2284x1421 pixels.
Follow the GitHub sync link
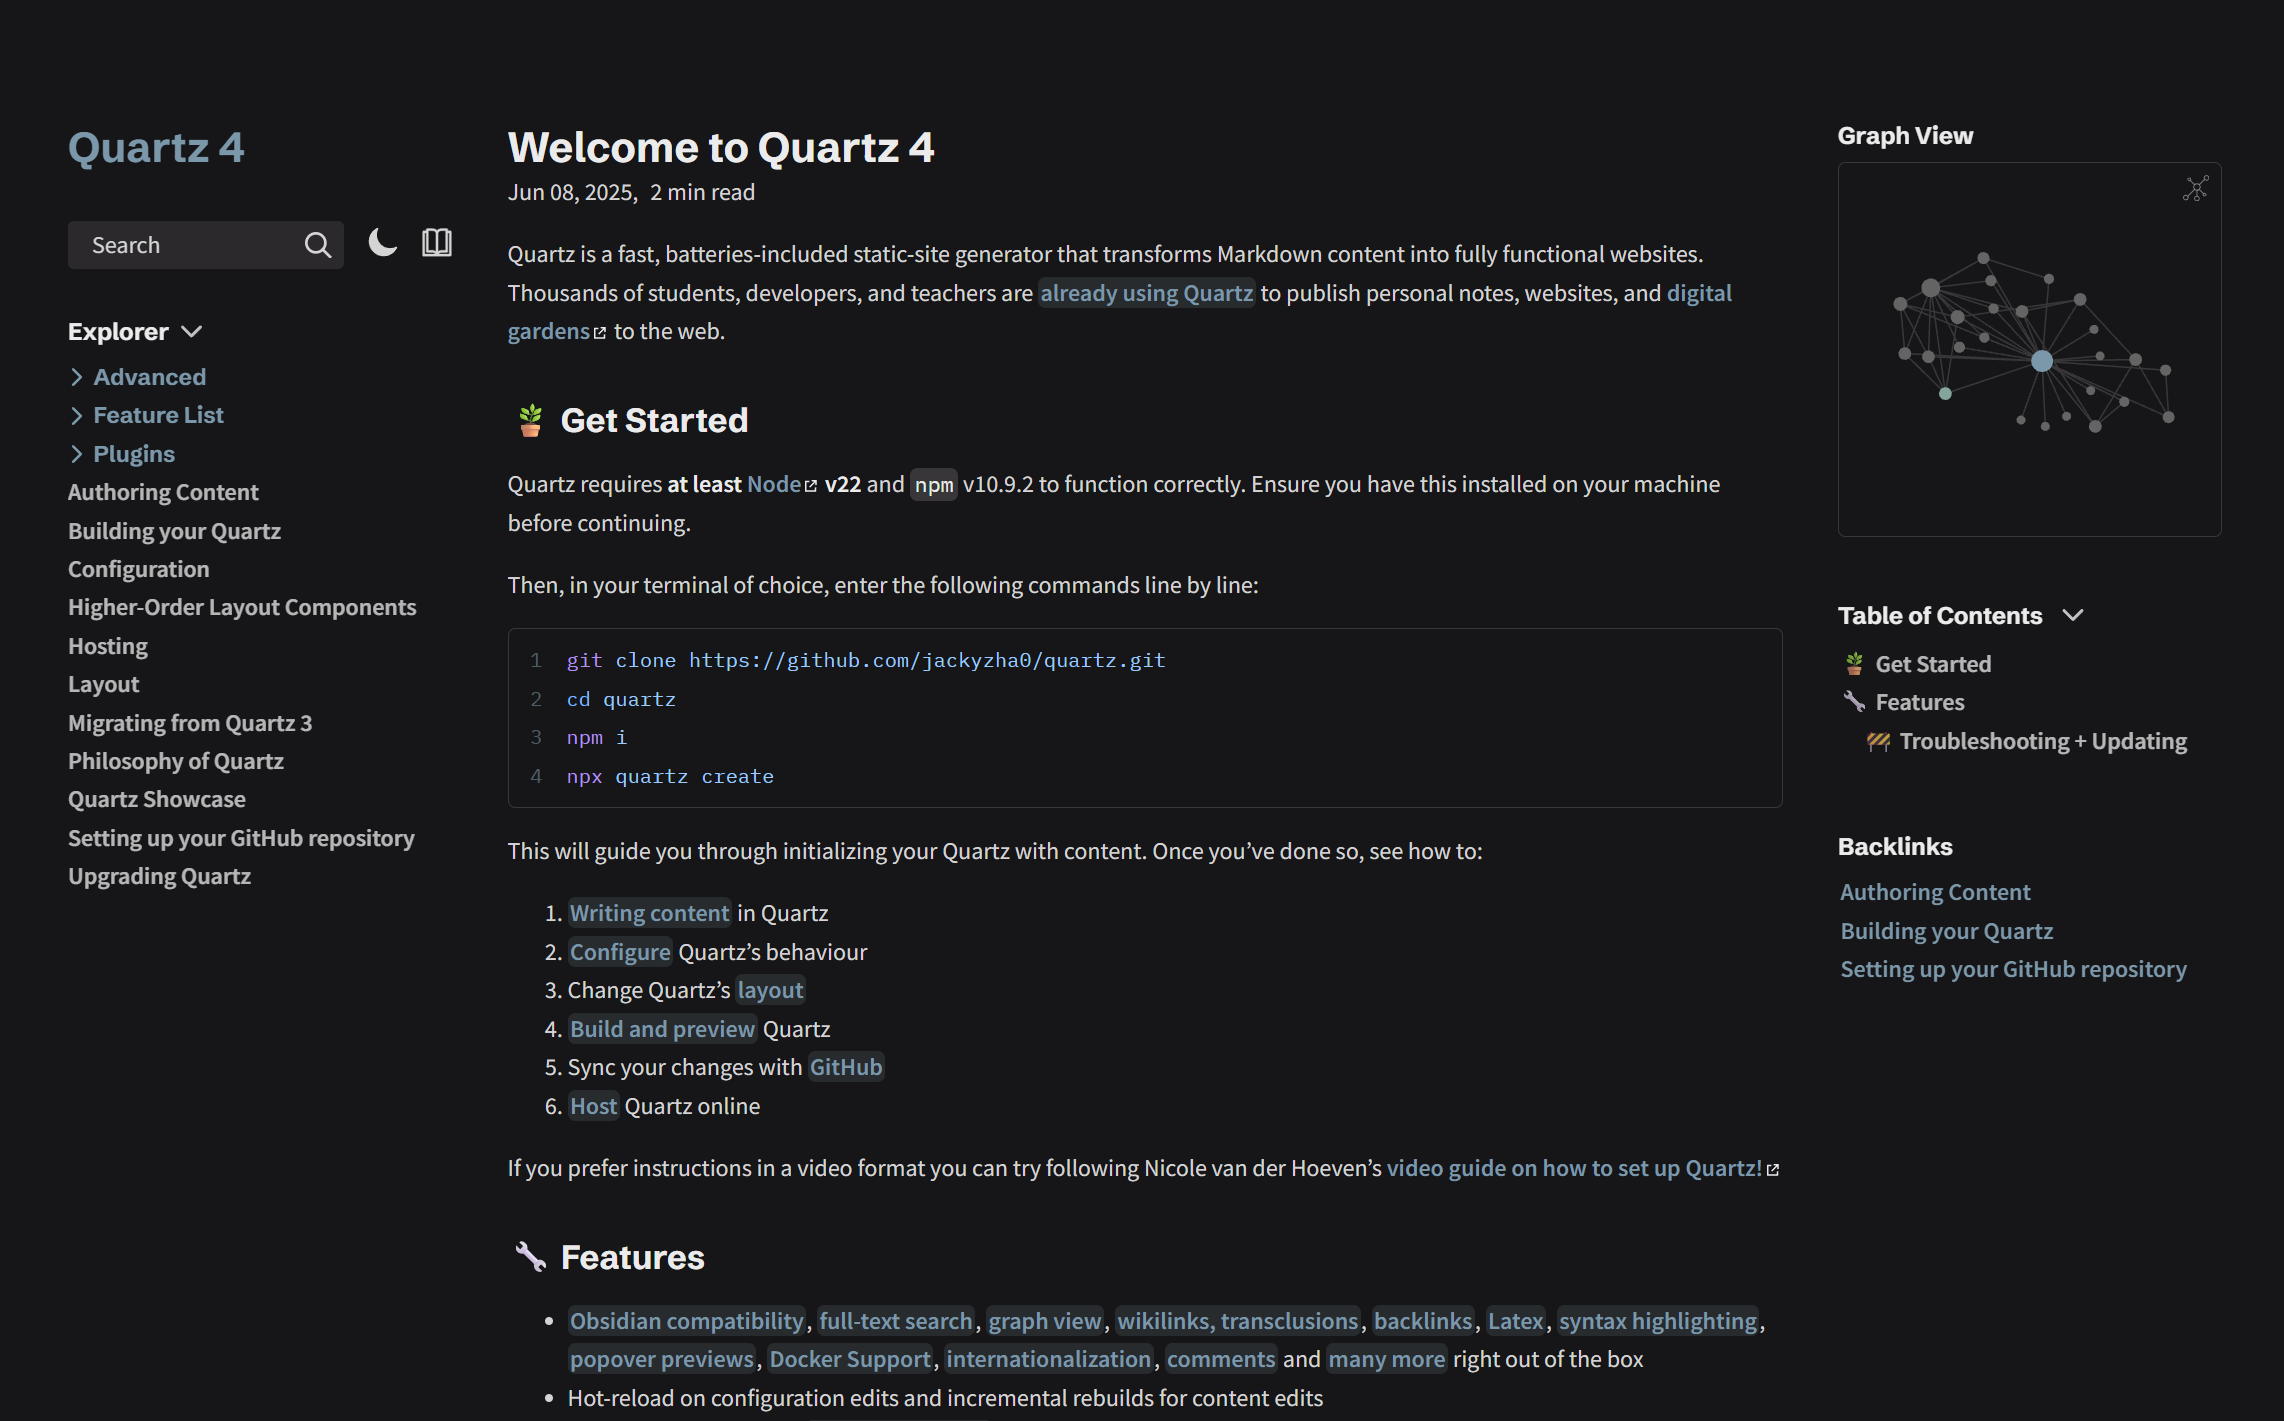[x=846, y=1067]
